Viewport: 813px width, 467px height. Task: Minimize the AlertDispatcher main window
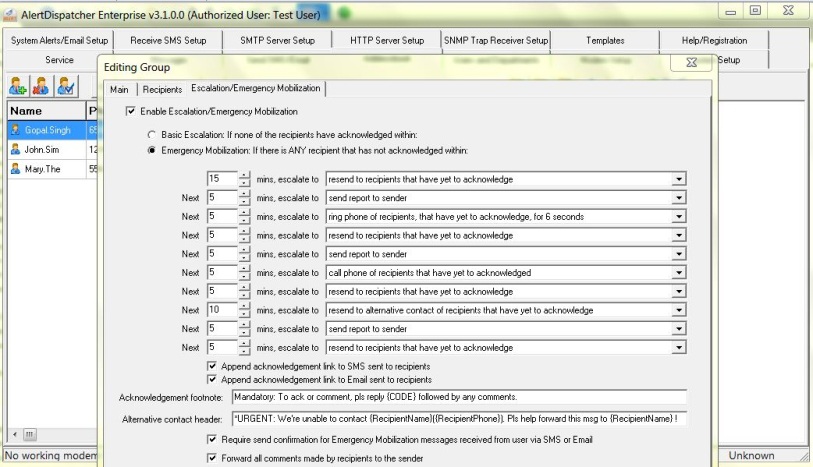tap(731, 11)
